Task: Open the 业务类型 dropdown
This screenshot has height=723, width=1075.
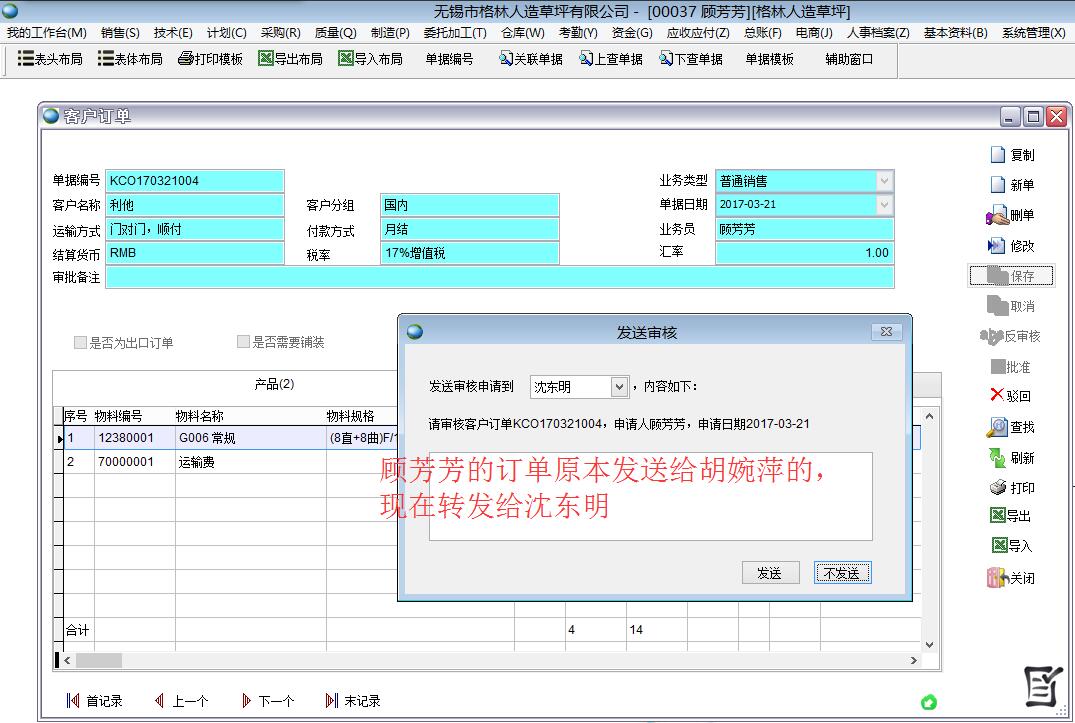Action: [884, 181]
